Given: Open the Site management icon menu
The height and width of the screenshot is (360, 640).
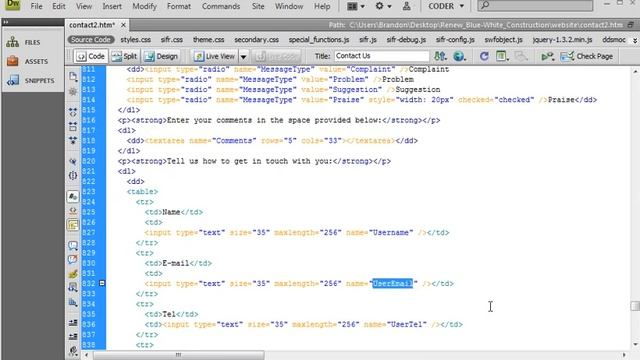Looking at the screenshot, I should (407, 6).
